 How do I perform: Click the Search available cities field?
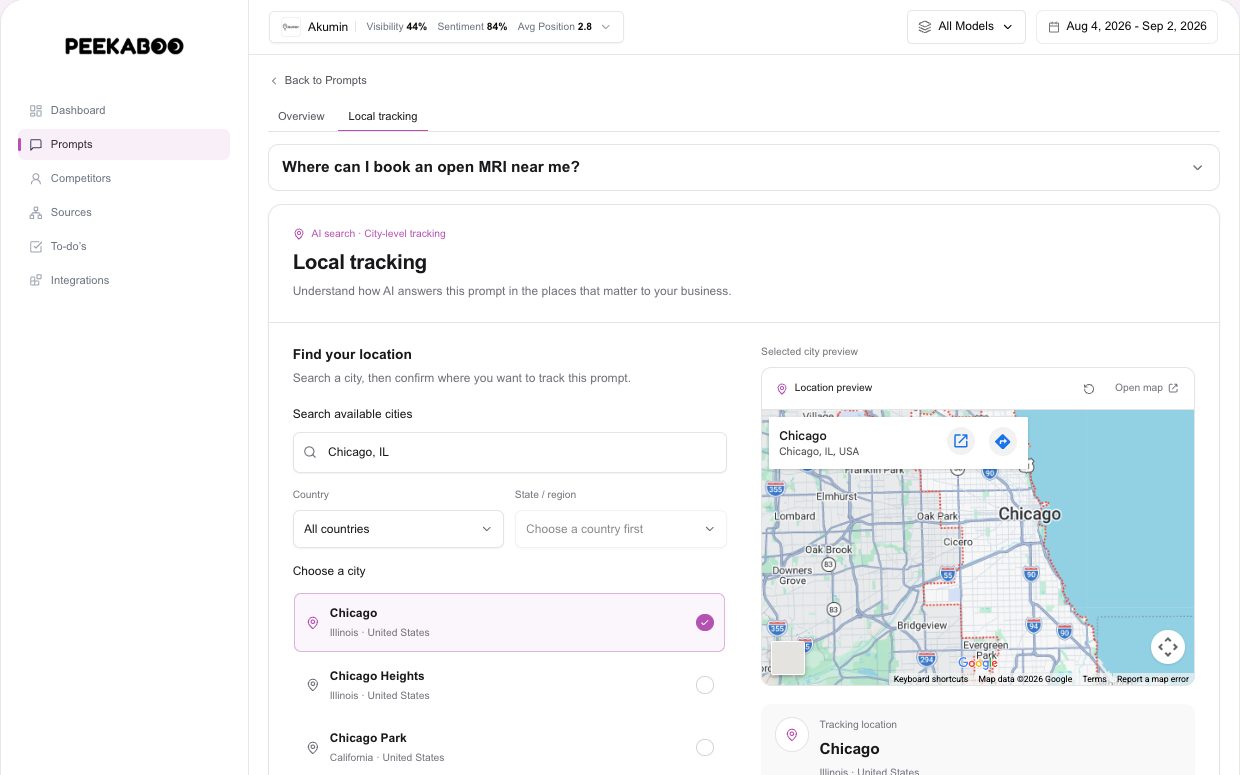(x=510, y=452)
